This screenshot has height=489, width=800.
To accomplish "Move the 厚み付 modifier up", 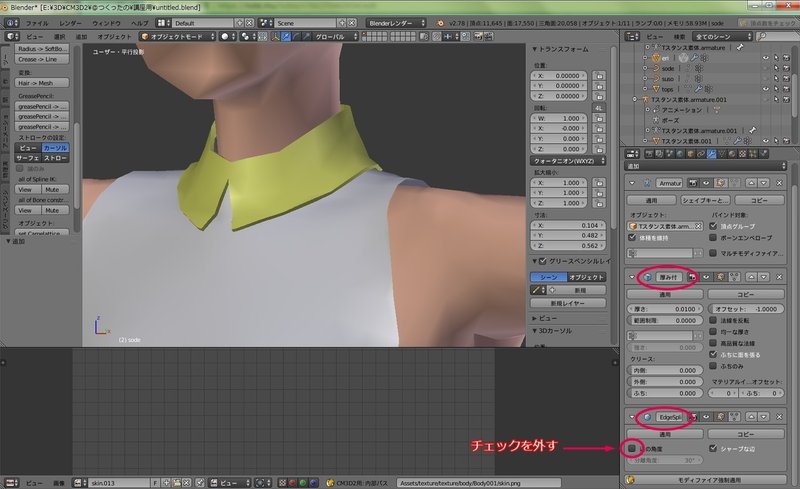I will pos(751,277).
